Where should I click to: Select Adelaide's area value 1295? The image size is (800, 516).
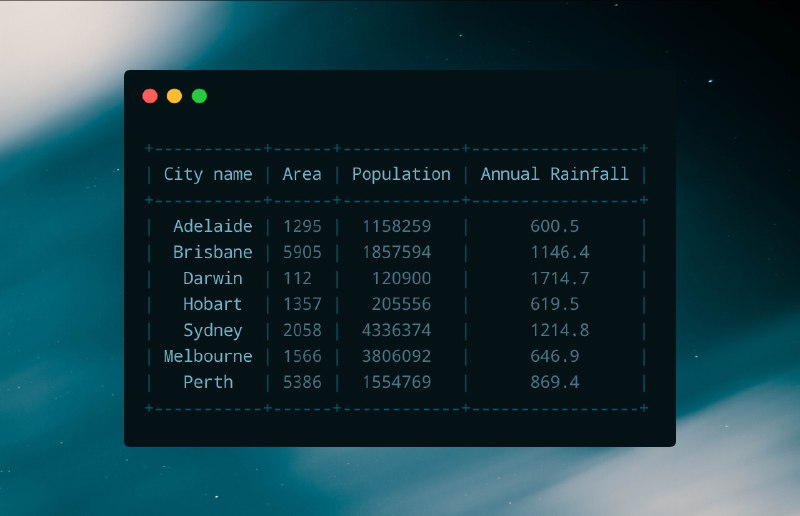click(303, 226)
